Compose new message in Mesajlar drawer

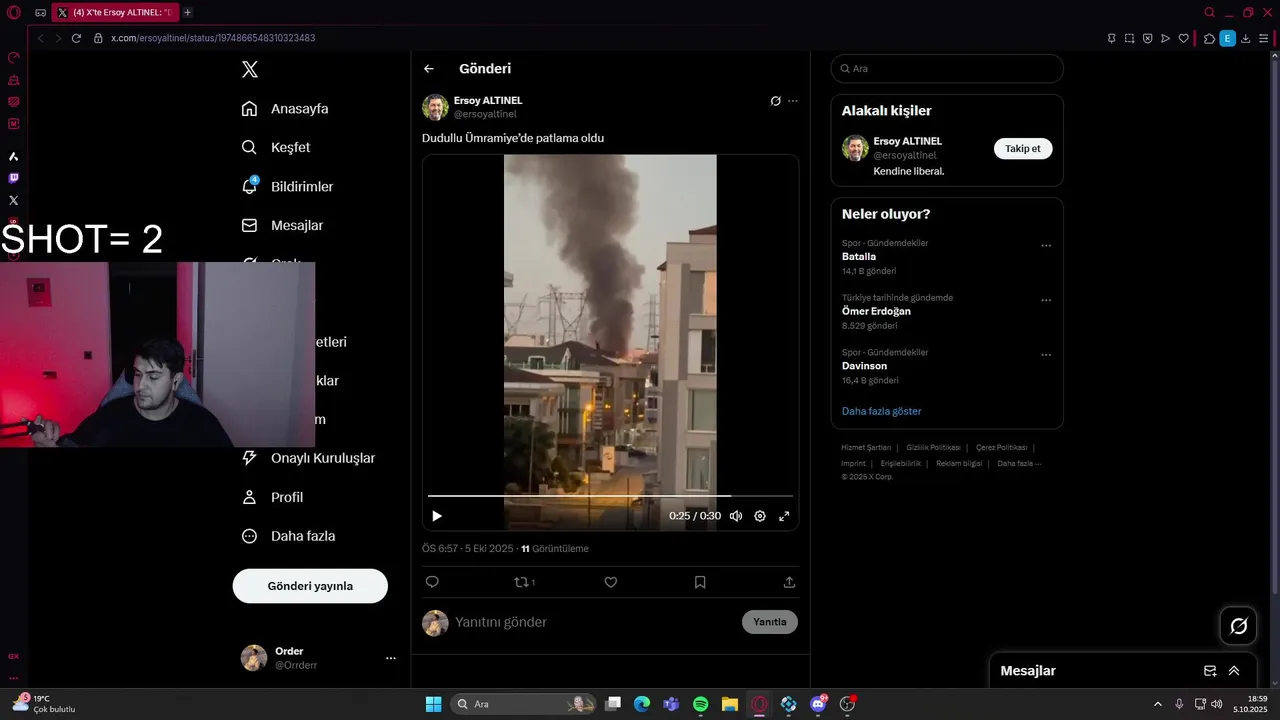coord(1210,671)
